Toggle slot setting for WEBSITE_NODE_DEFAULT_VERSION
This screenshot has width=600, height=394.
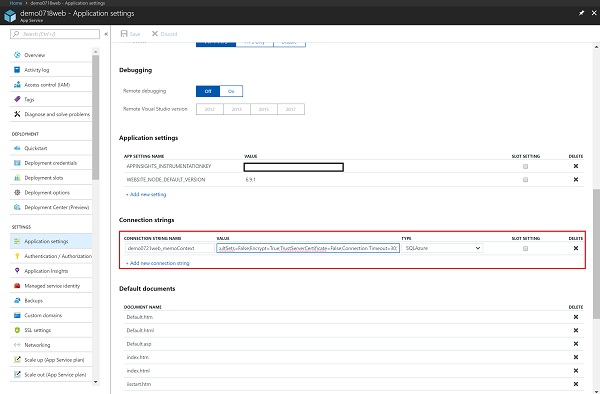[525, 180]
